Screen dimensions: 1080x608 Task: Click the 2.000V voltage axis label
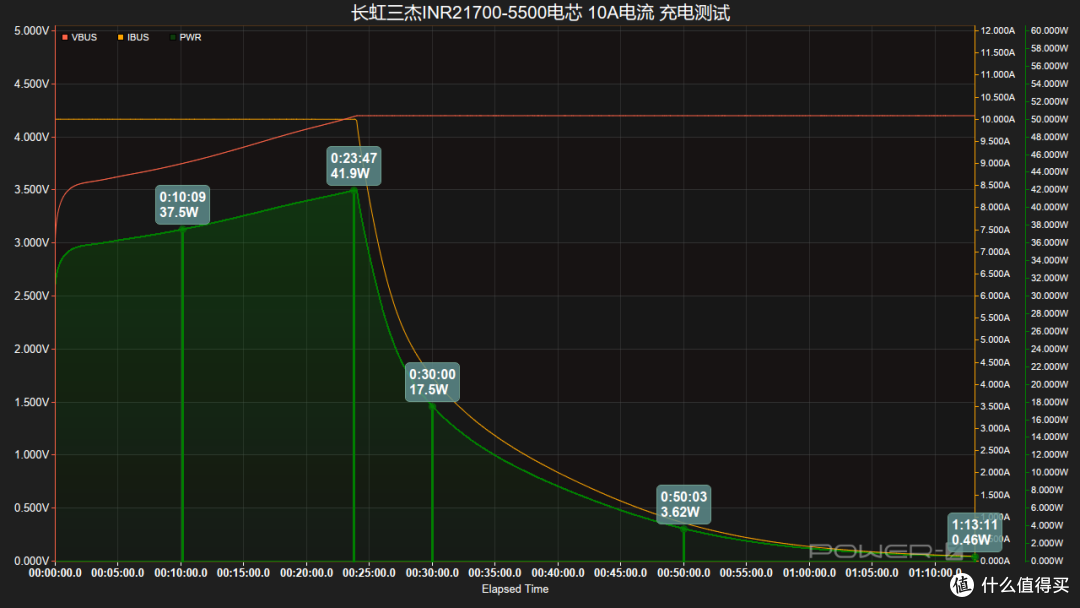pyautogui.click(x=32, y=349)
